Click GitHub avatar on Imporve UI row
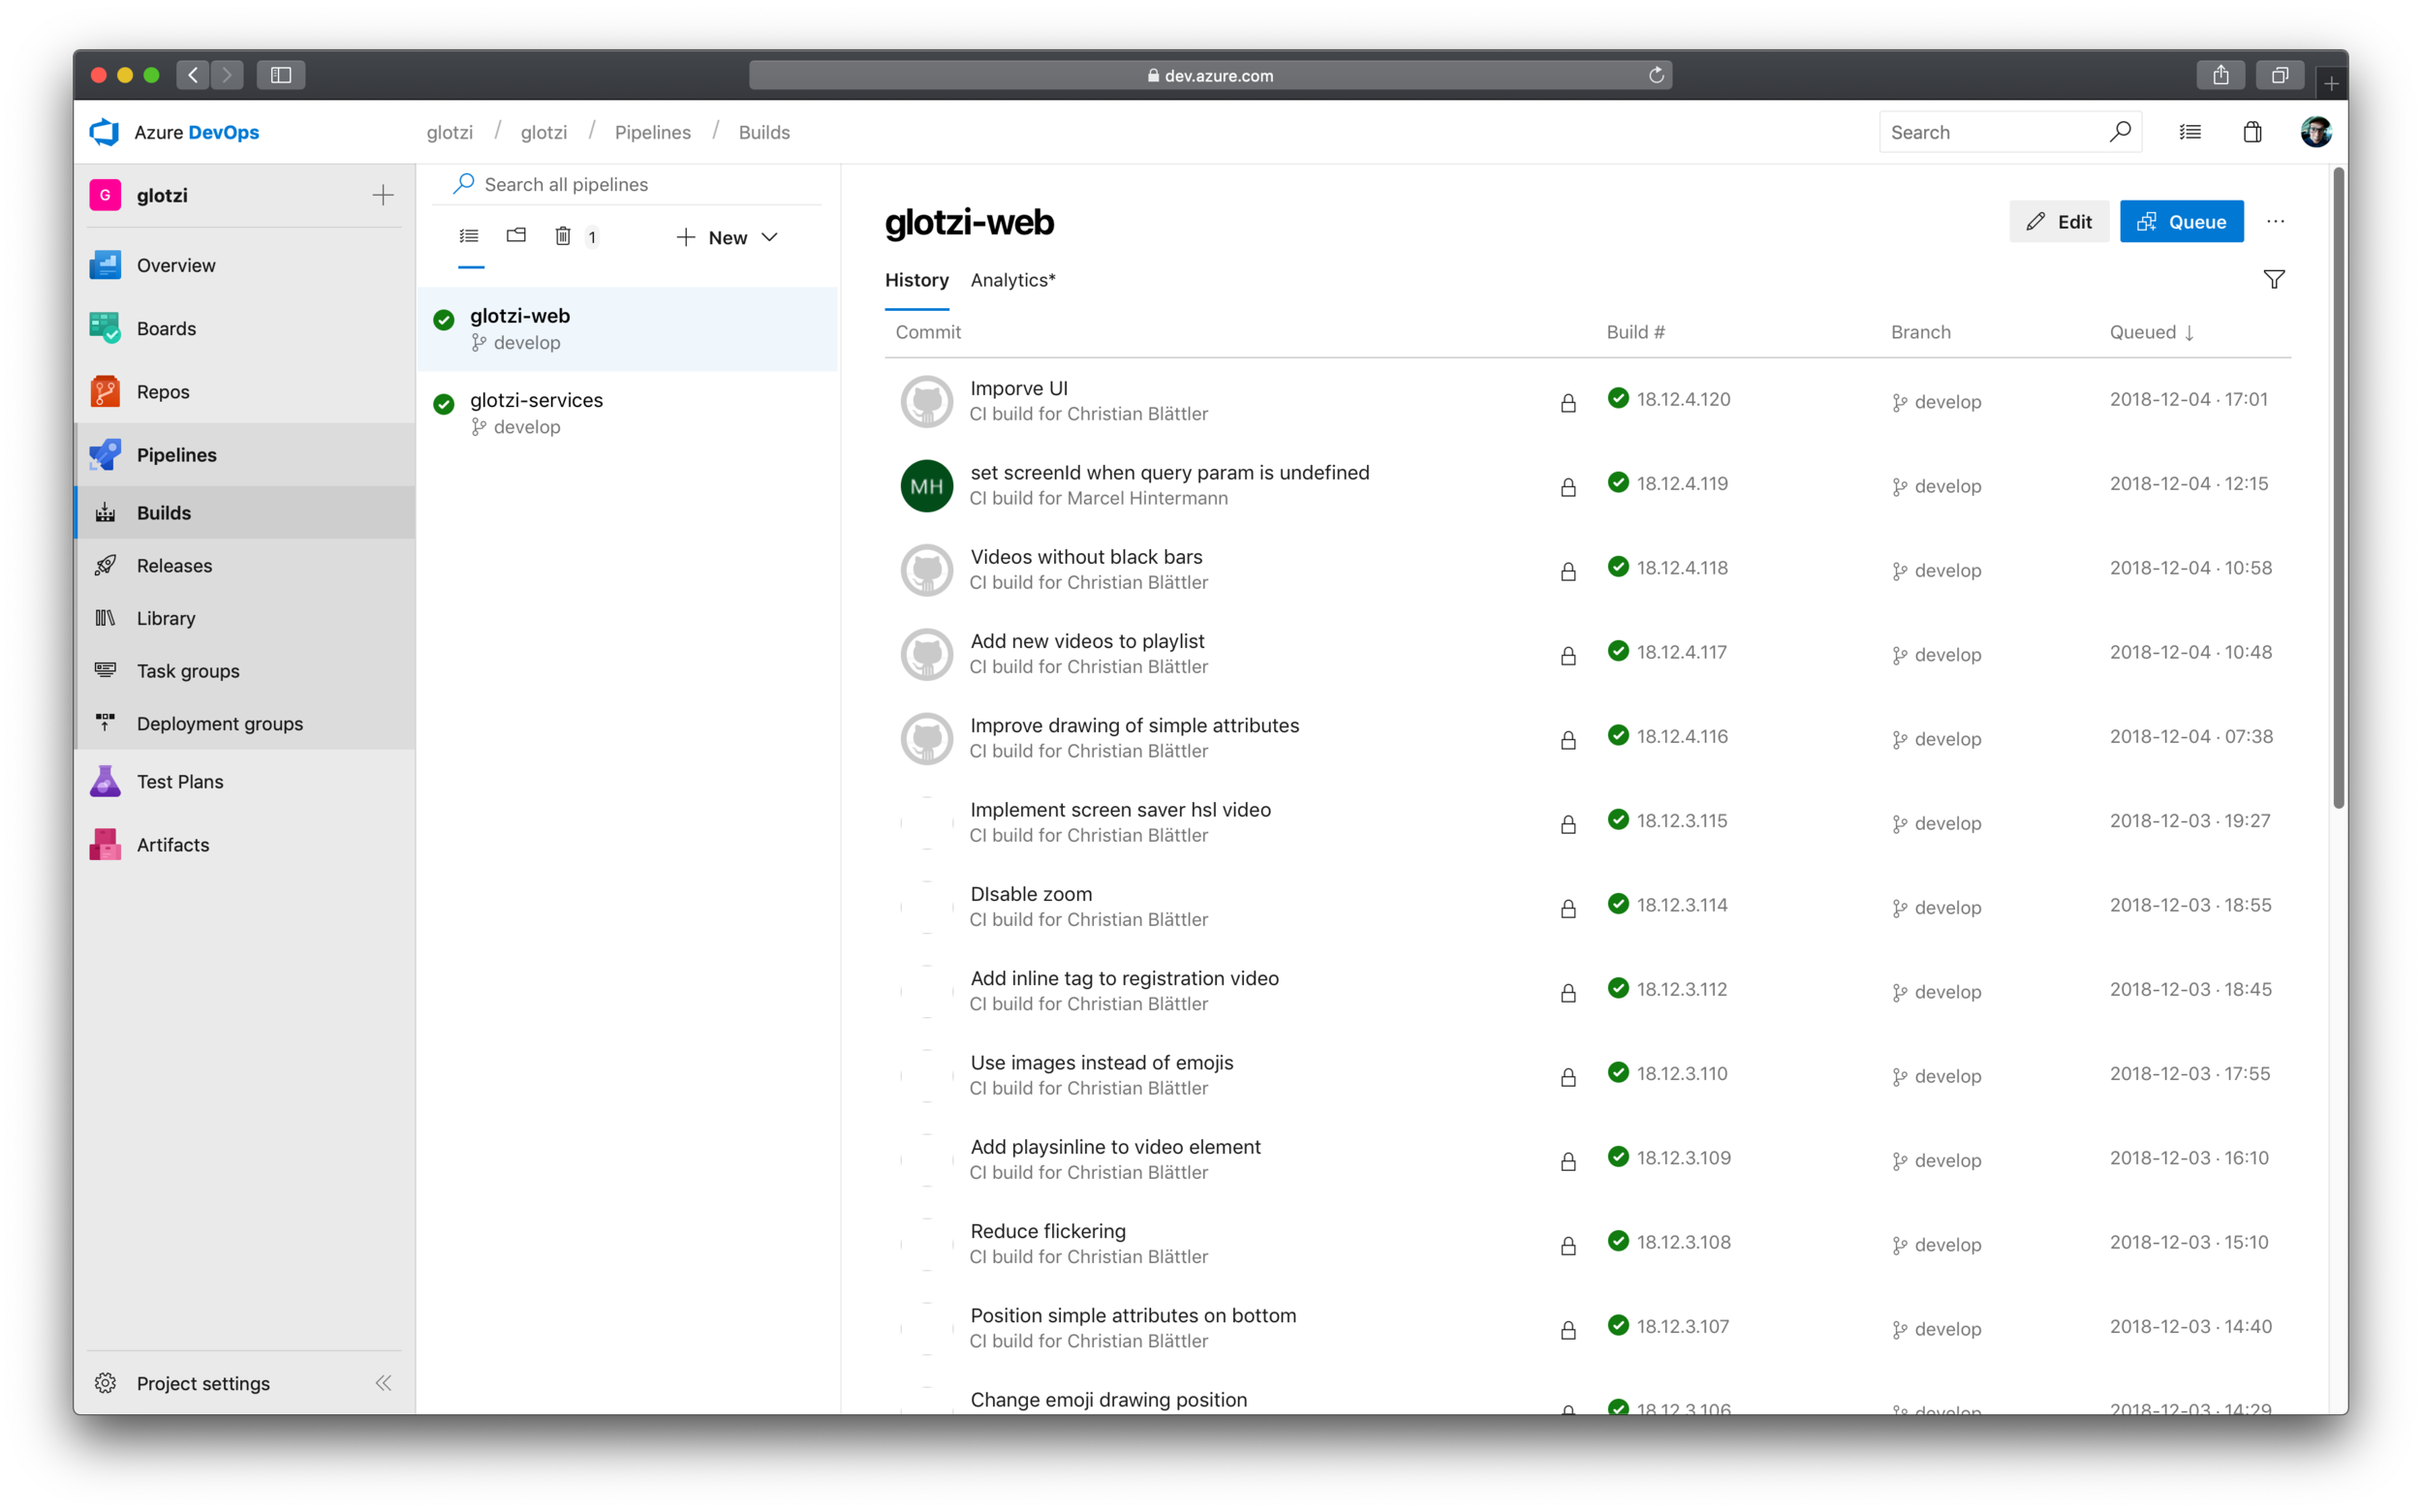This screenshot has width=2422, height=1512. tap(926, 402)
